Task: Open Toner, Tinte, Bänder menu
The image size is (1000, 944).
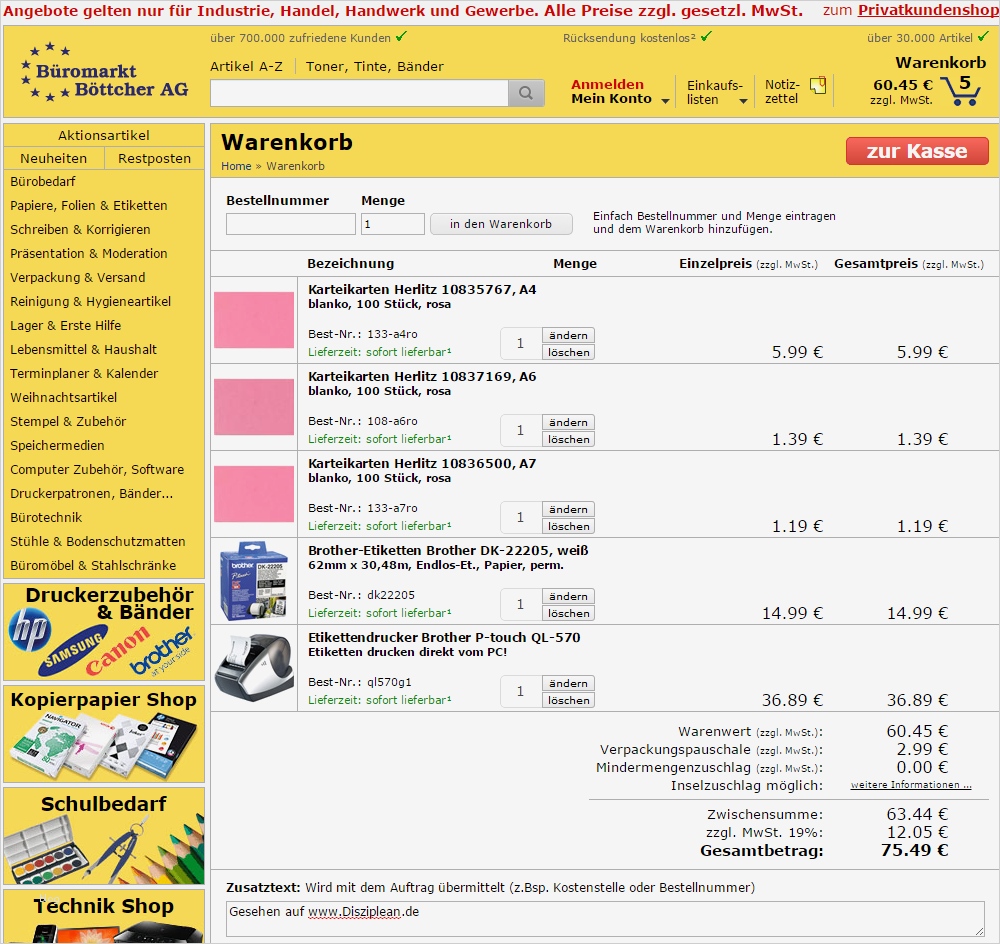Action: [374, 66]
